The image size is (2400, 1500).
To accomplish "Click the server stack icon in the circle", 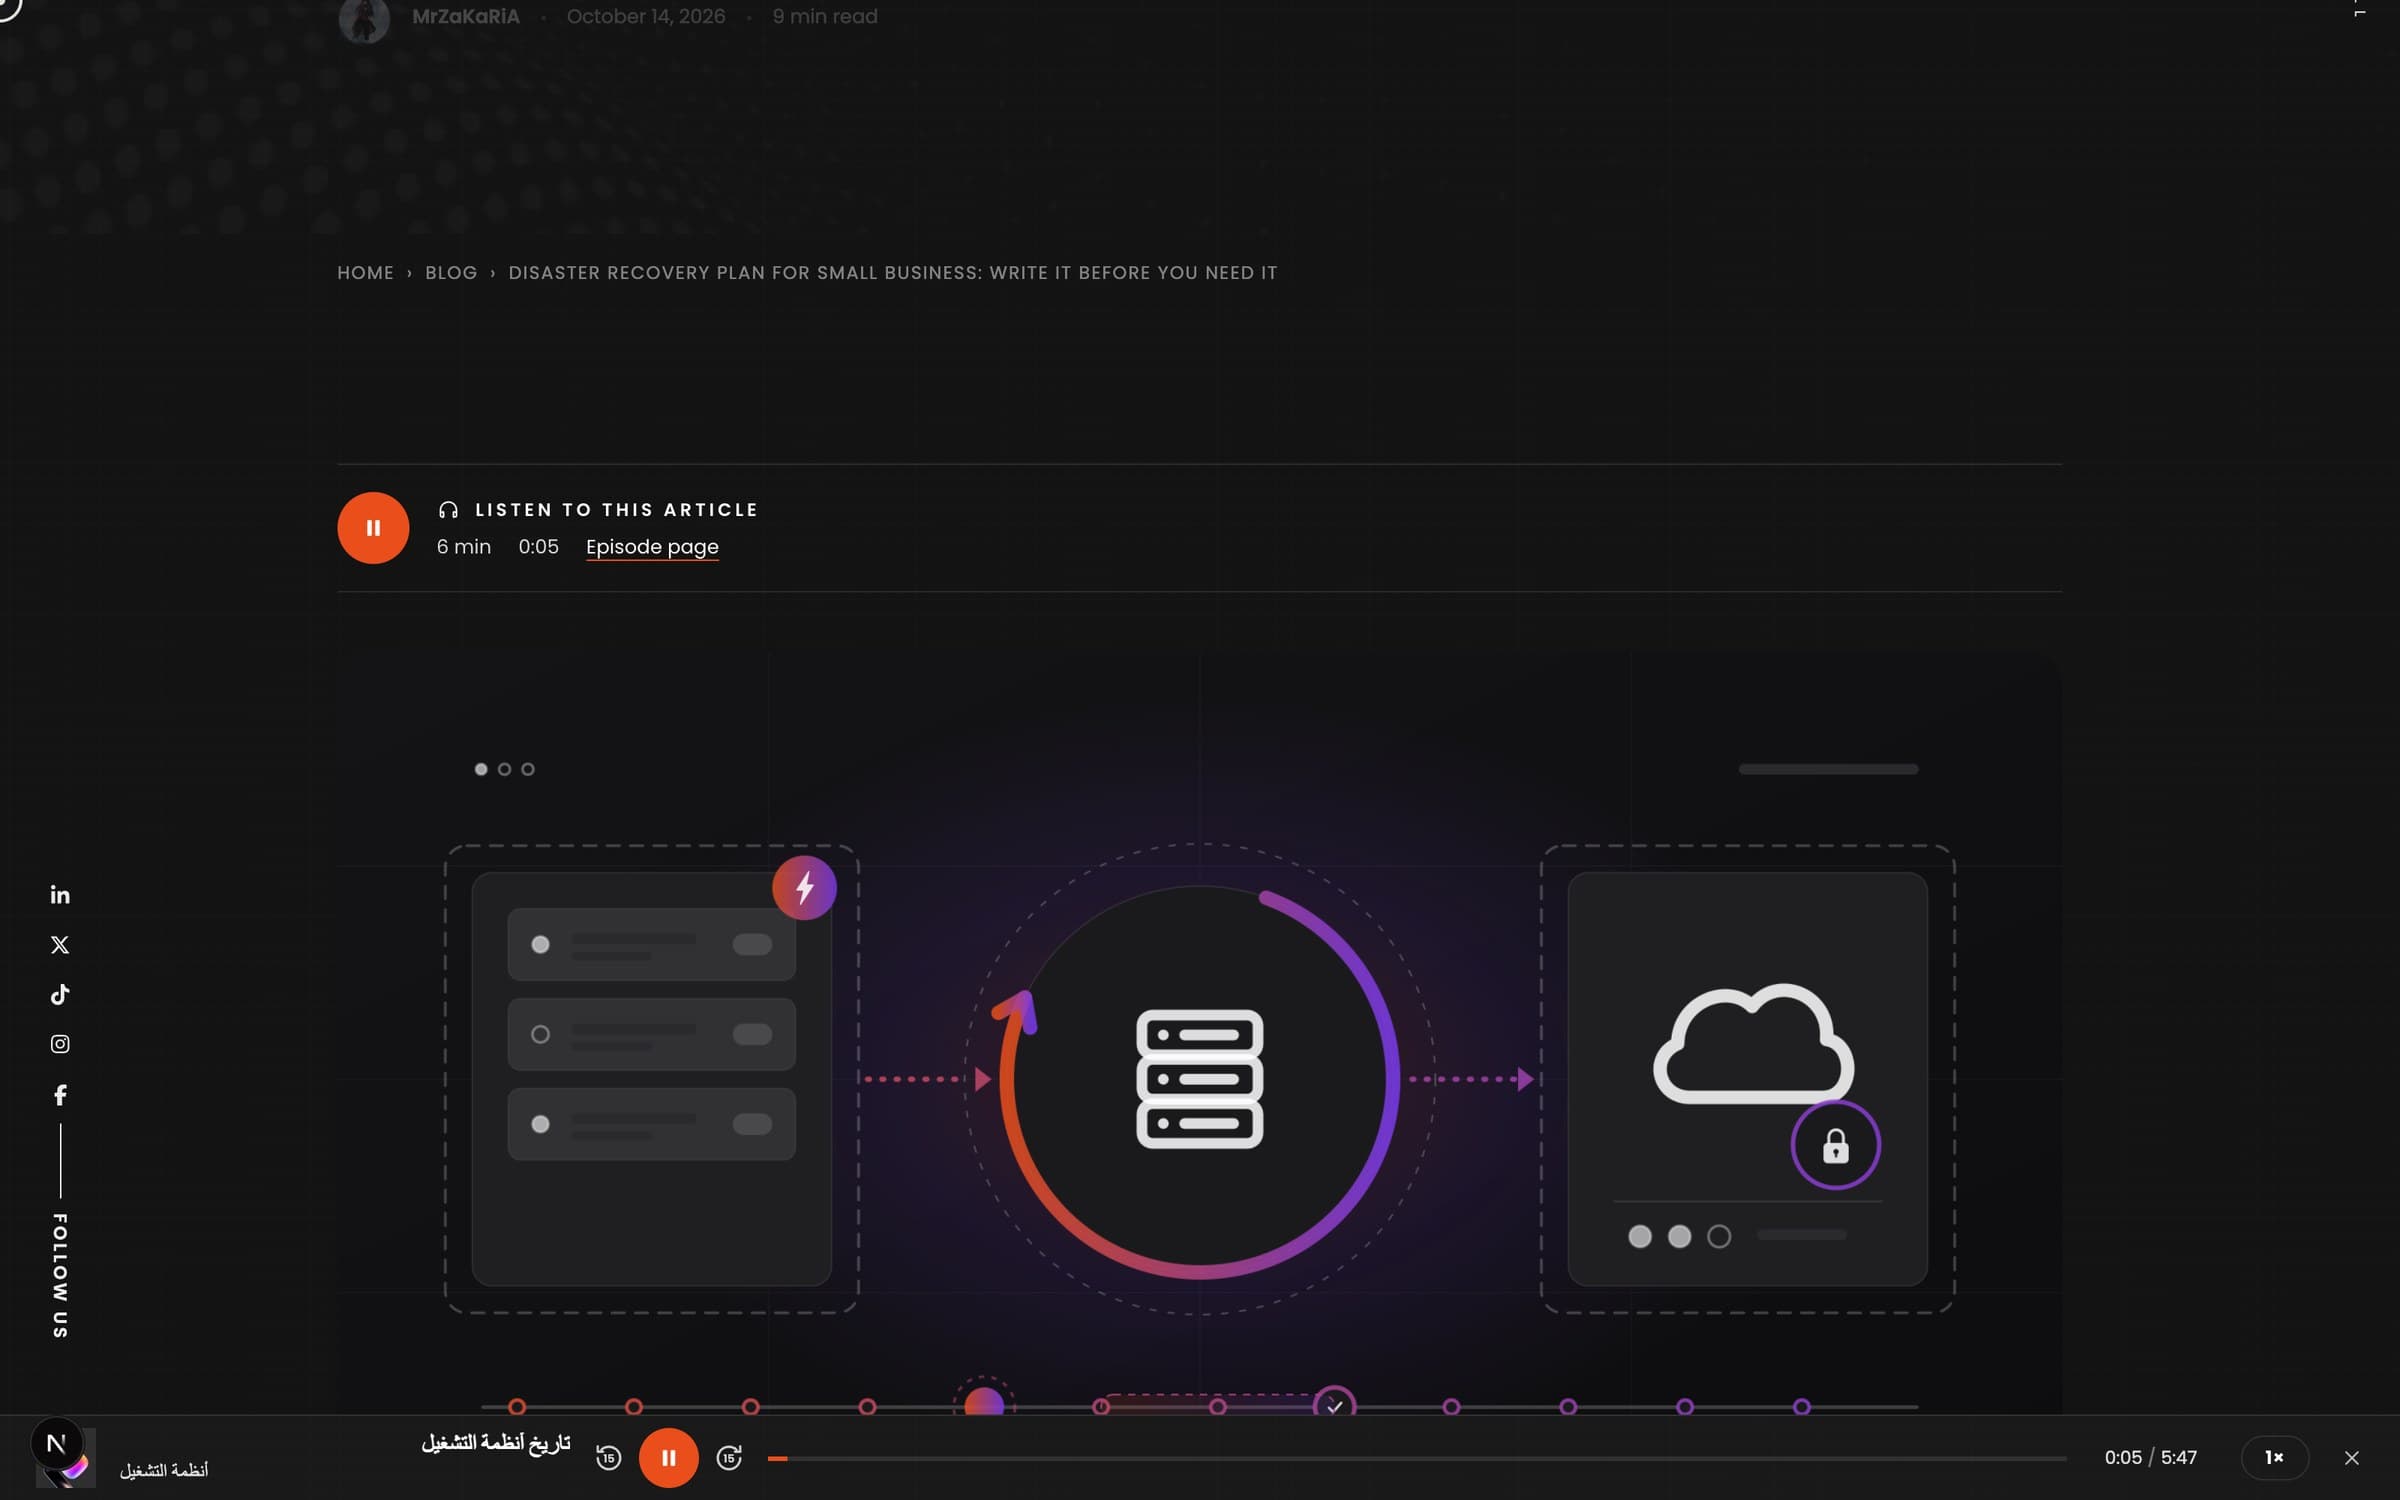I will pyautogui.click(x=1200, y=1079).
